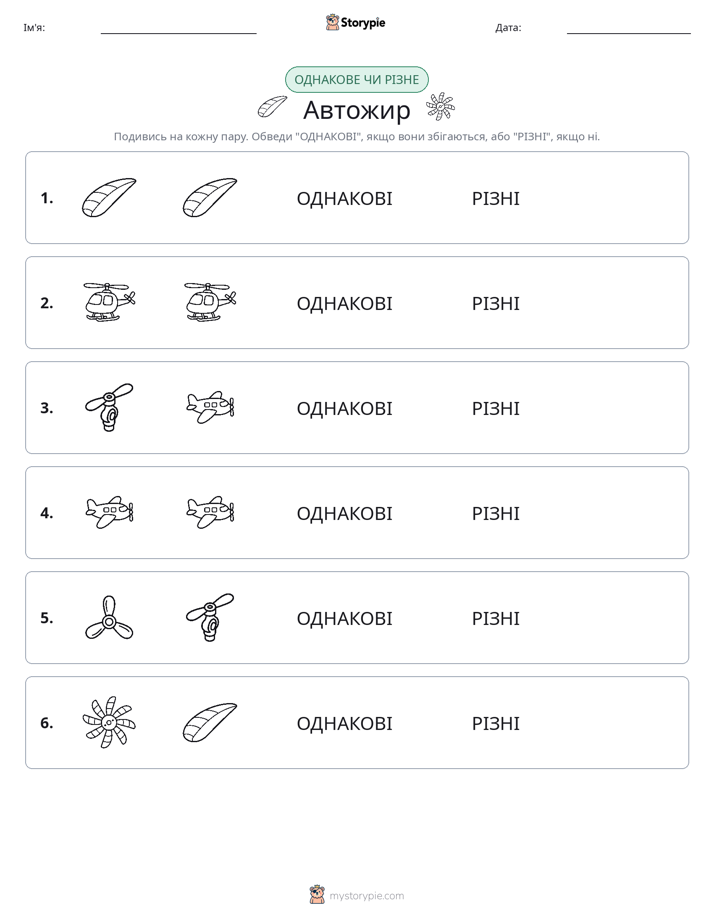
Task: Click the rotor blade icon in row 6
Action: (210, 722)
